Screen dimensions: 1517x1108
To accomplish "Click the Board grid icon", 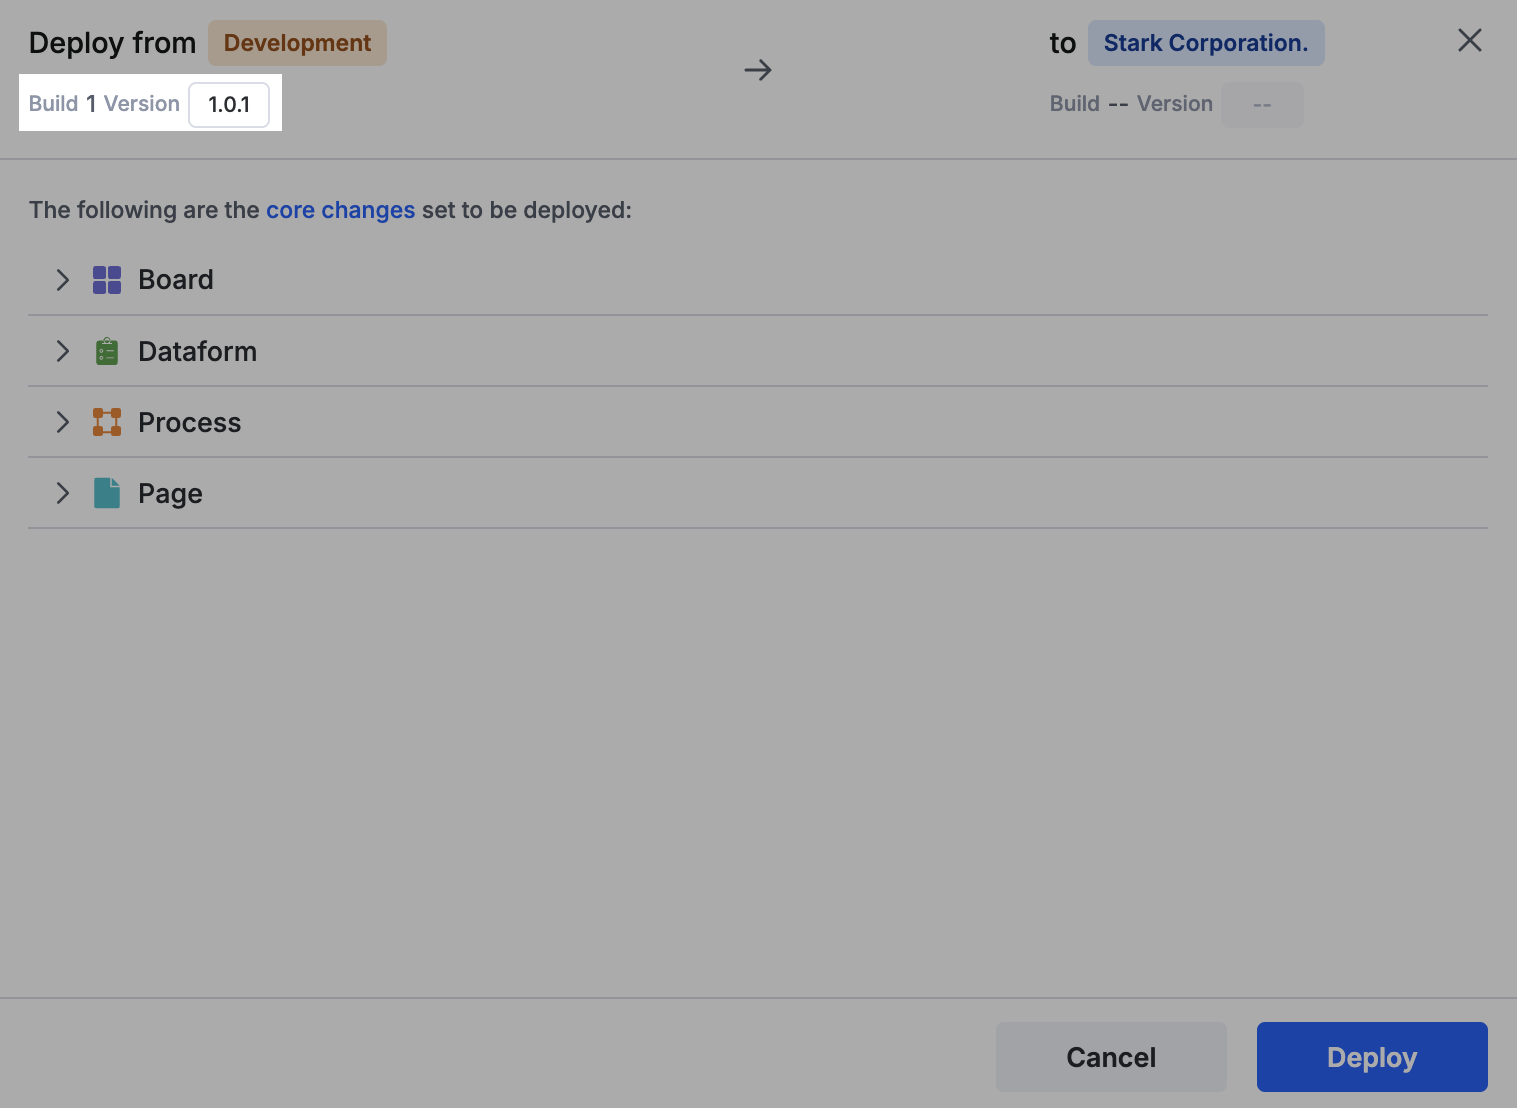I will click(107, 280).
